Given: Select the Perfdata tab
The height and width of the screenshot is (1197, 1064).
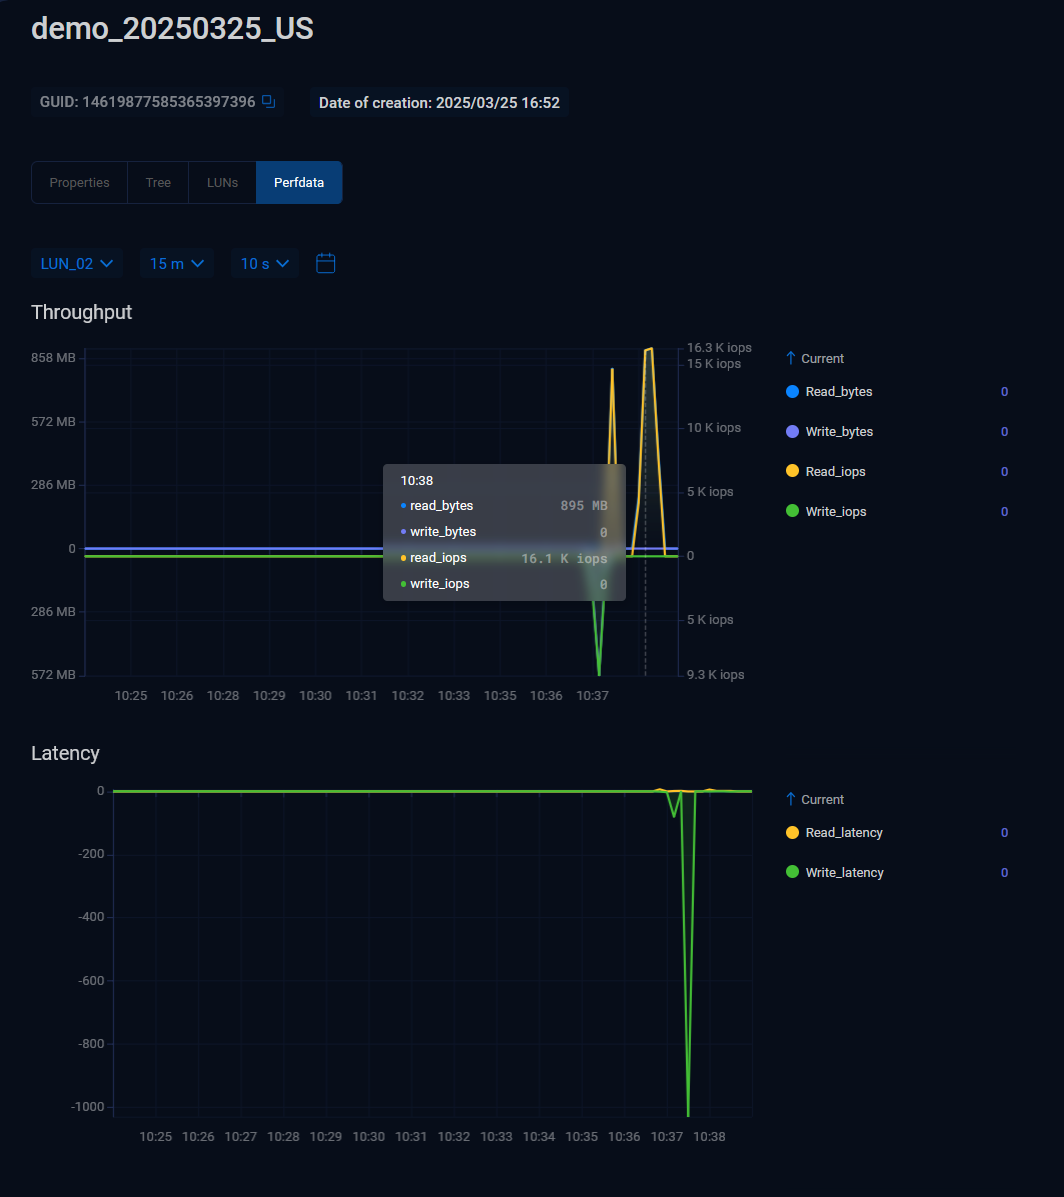Looking at the screenshot, I should (x=299, y=182).
